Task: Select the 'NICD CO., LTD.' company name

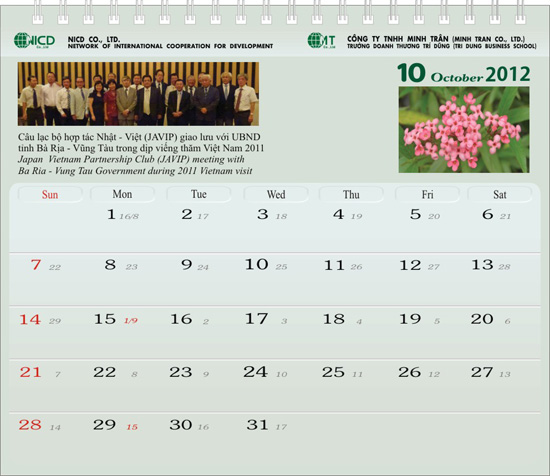Action: 94,39
